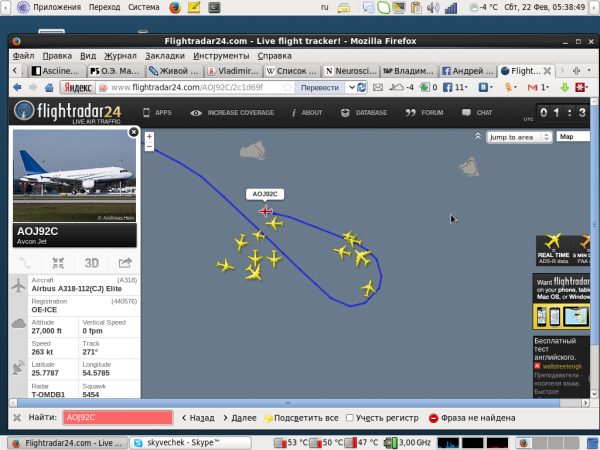
Task: Open the Правка menu
Action: tap(57, 56)
